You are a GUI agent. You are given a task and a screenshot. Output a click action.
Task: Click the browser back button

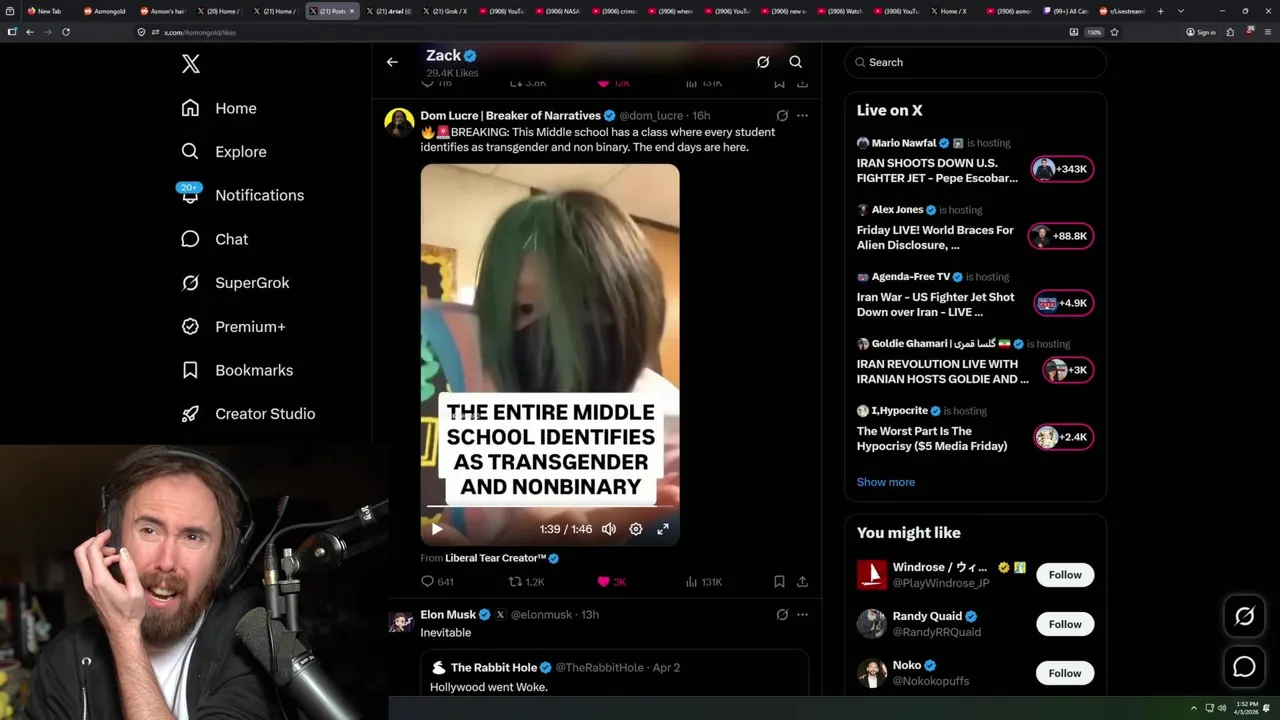click(30, 32)
